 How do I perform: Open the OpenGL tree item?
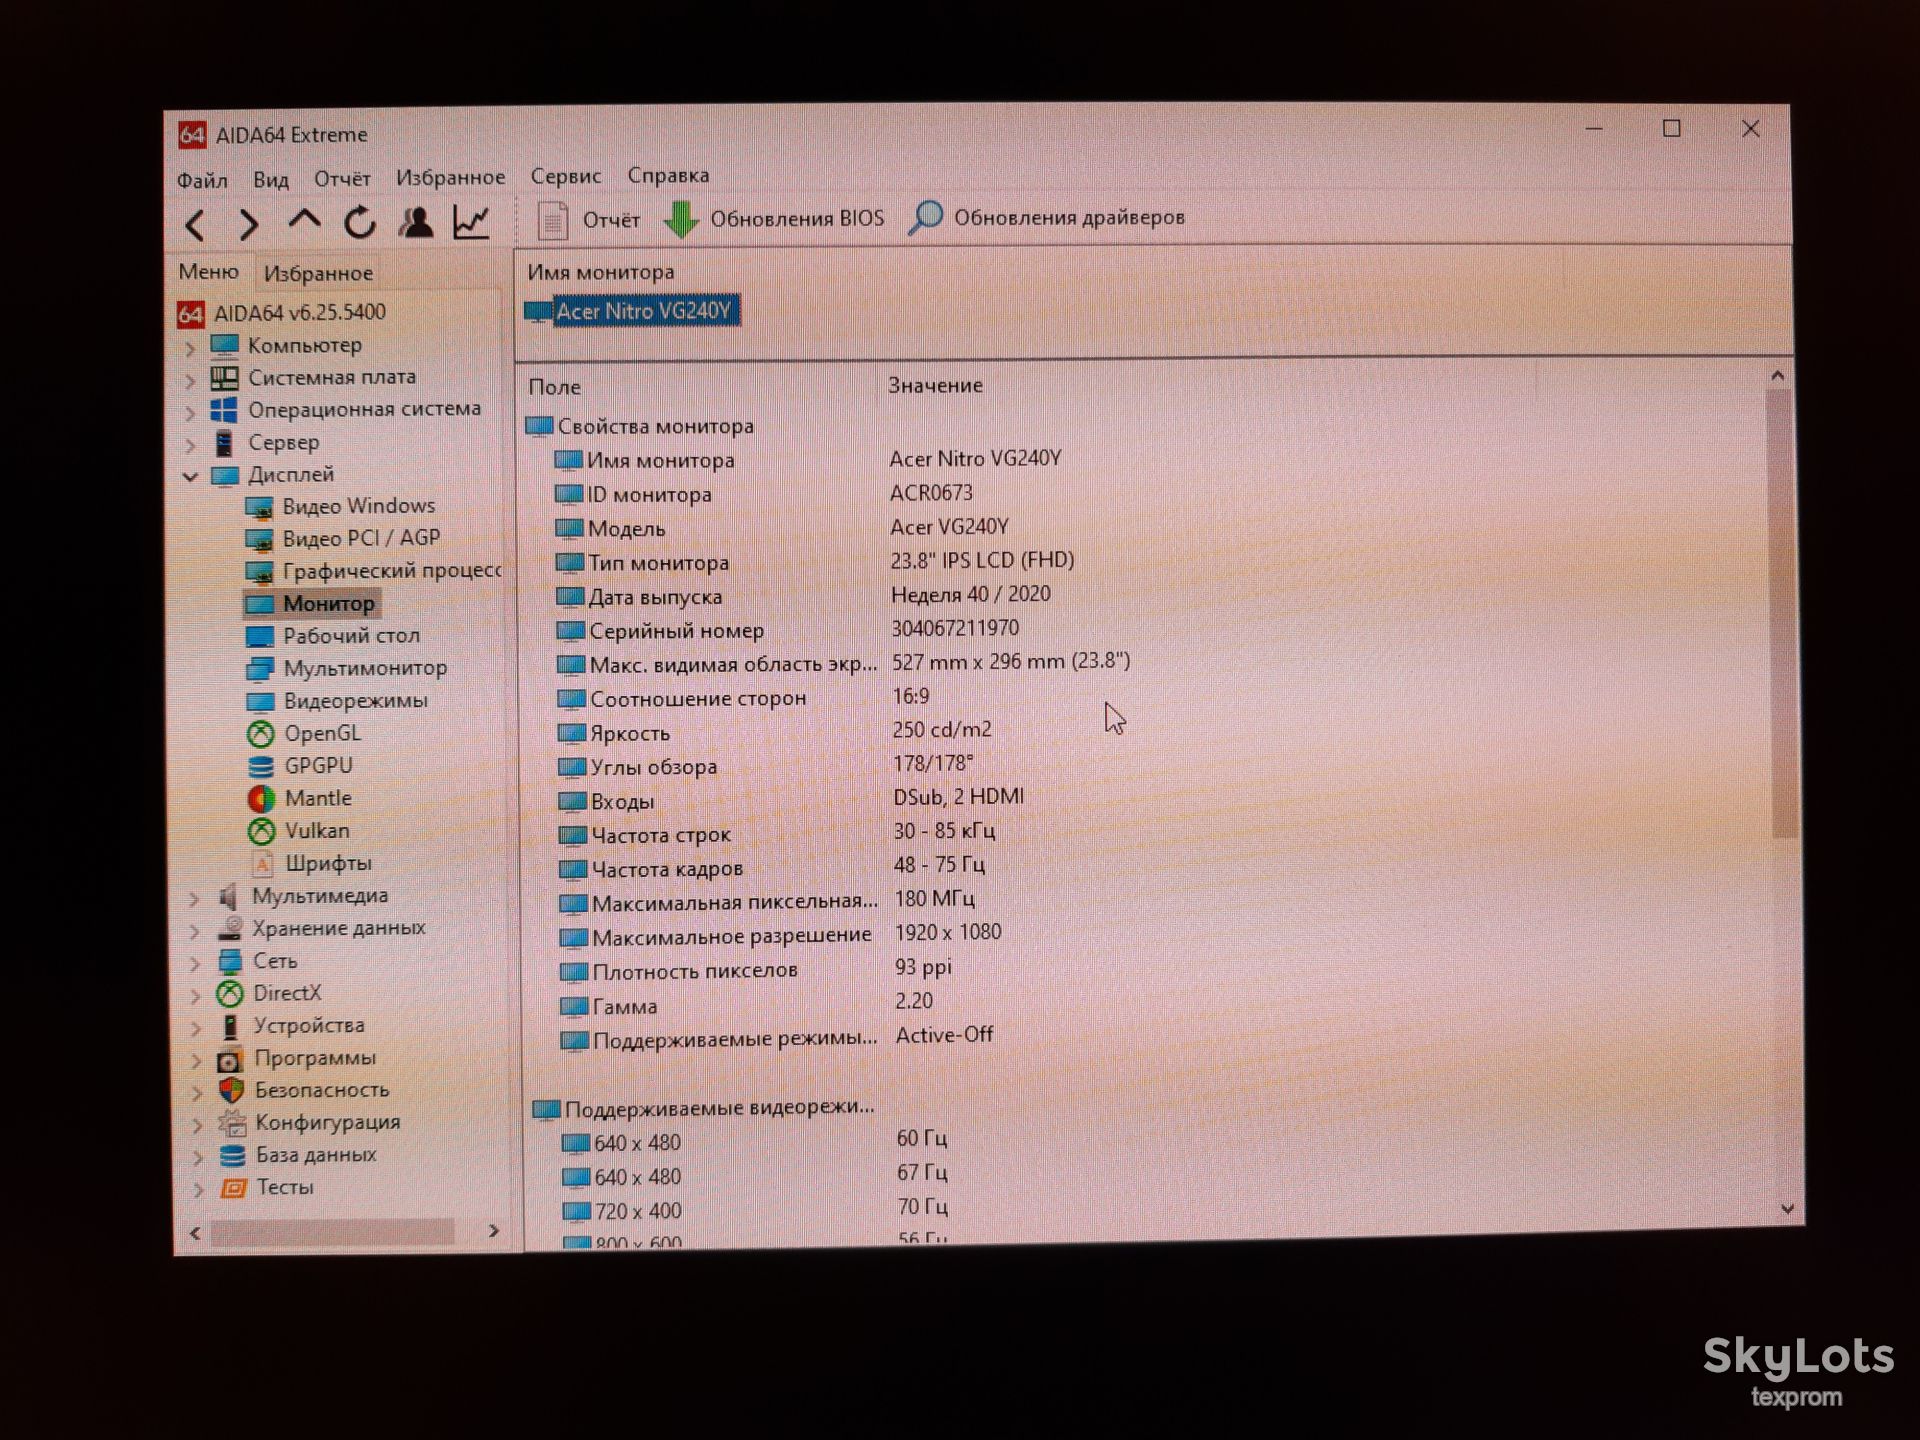pyautogui.click(x=304, y=733)
